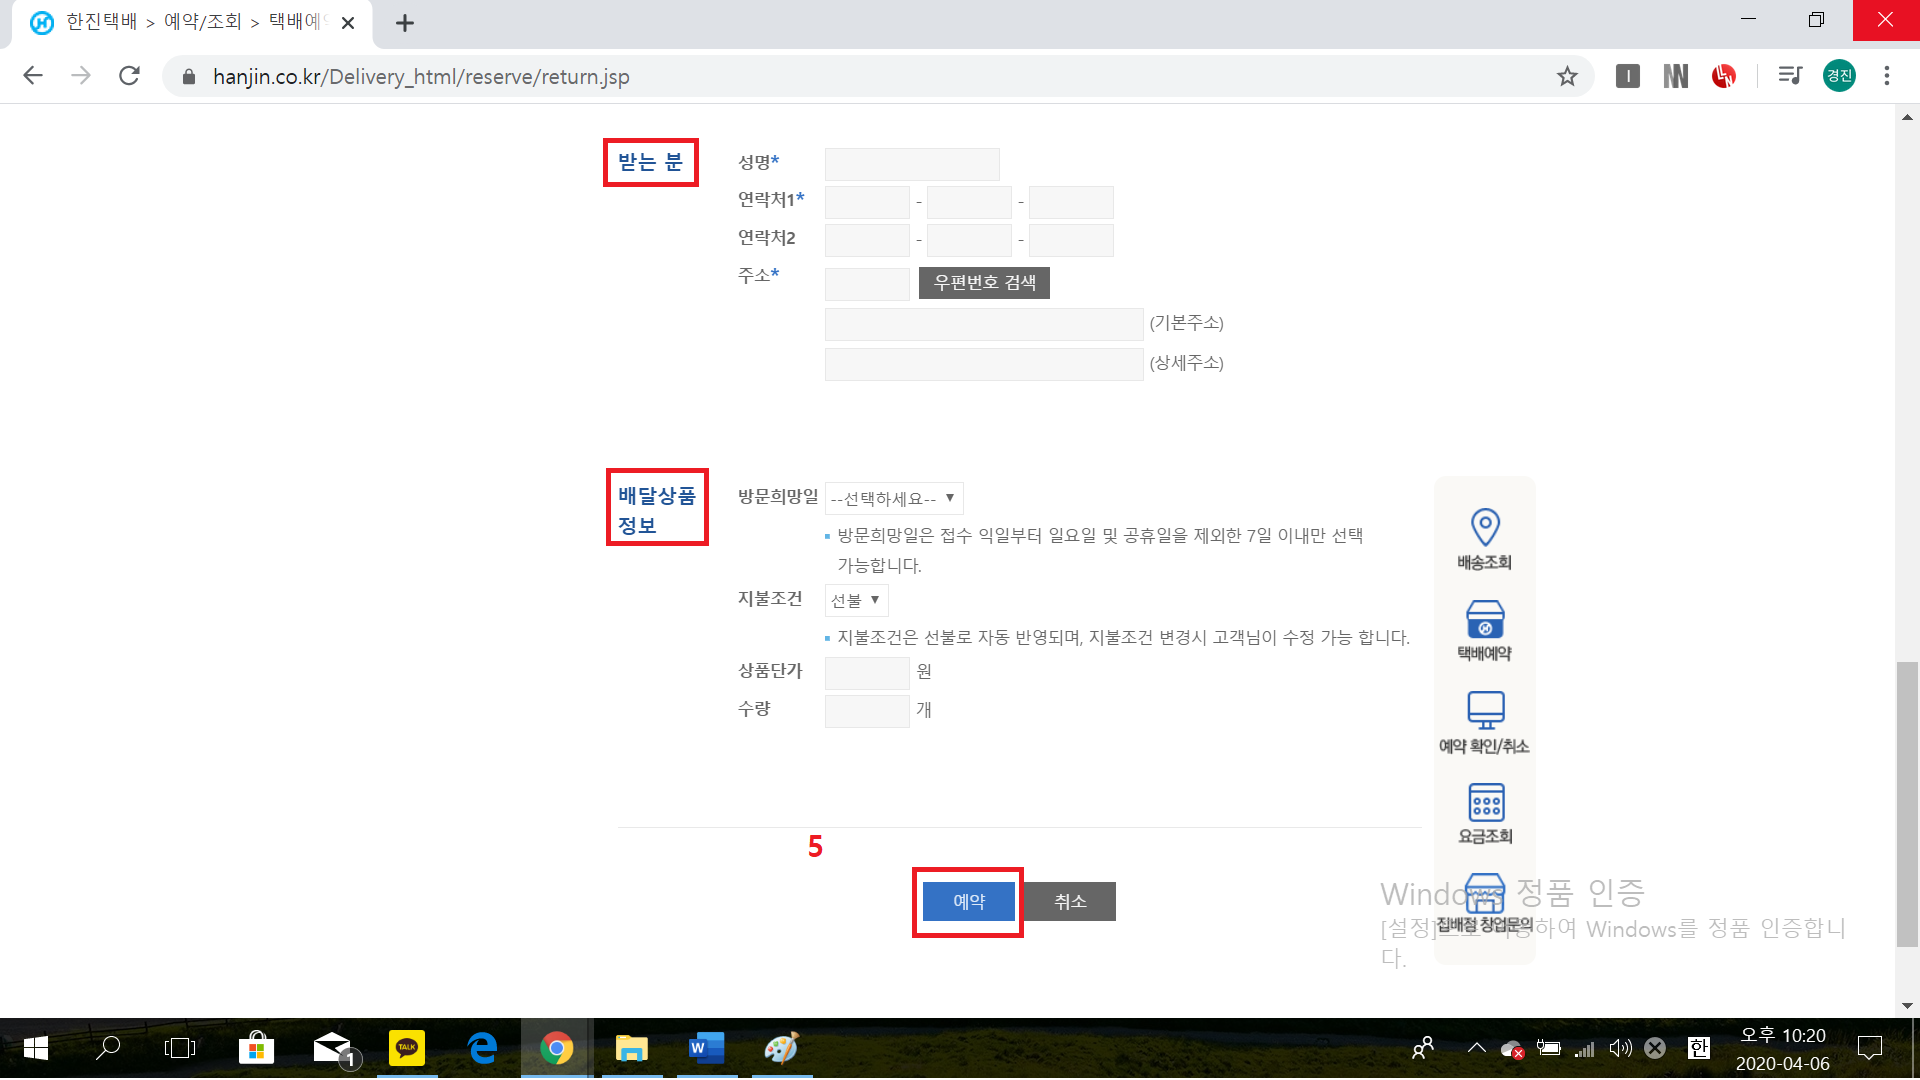Click the 우편번호 검색 button
This screenshot has width=1920, height=1080.
coord(984,283)
